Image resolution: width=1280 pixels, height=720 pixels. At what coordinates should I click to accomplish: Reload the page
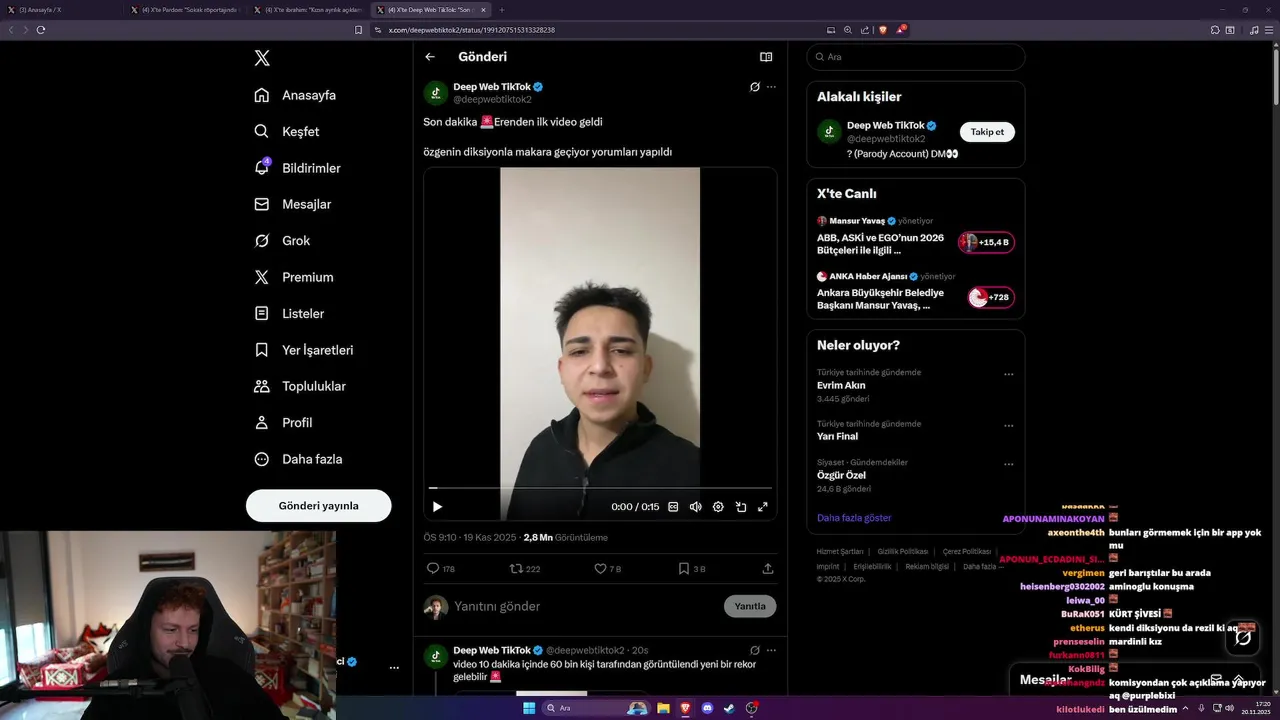(x=41, y=30)
